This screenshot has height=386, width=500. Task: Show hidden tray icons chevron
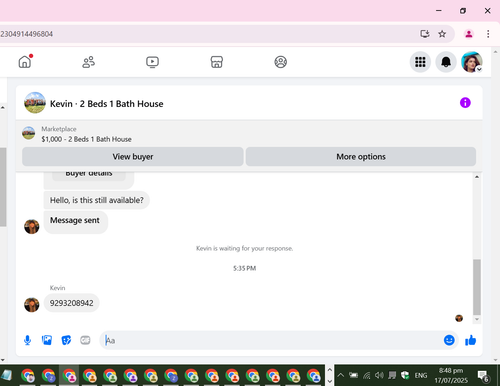[x=340, y=375]
